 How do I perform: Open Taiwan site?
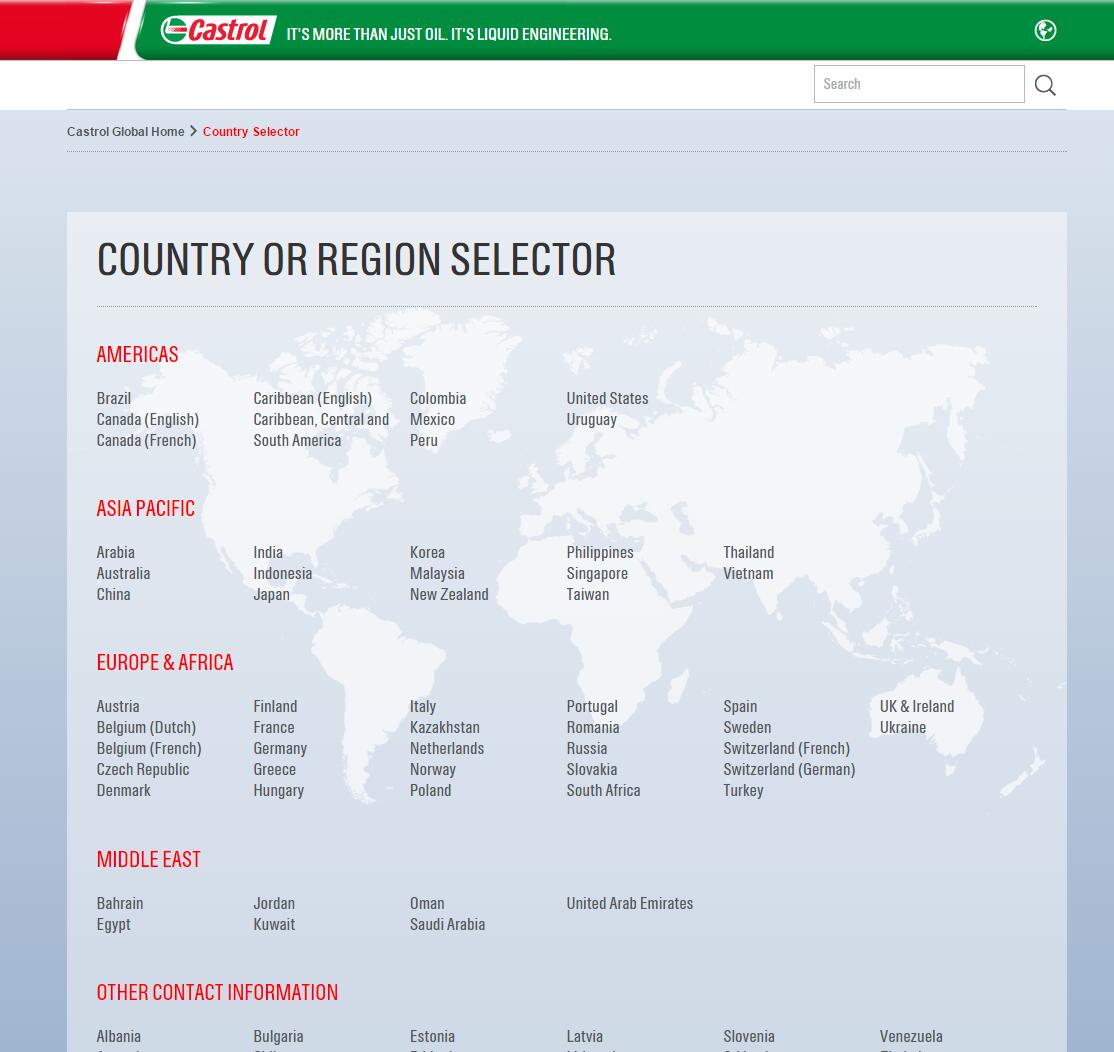coord(588,595)
